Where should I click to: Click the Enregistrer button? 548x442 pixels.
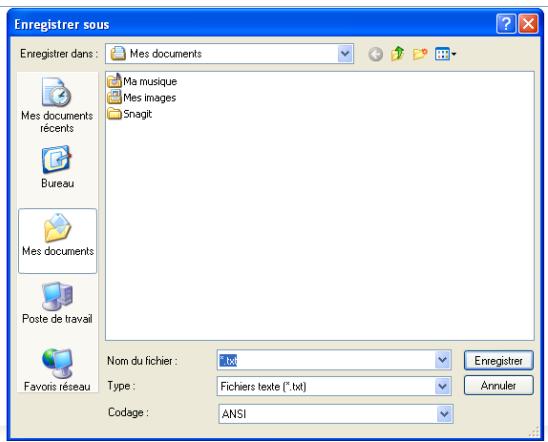tap(499, 360)
